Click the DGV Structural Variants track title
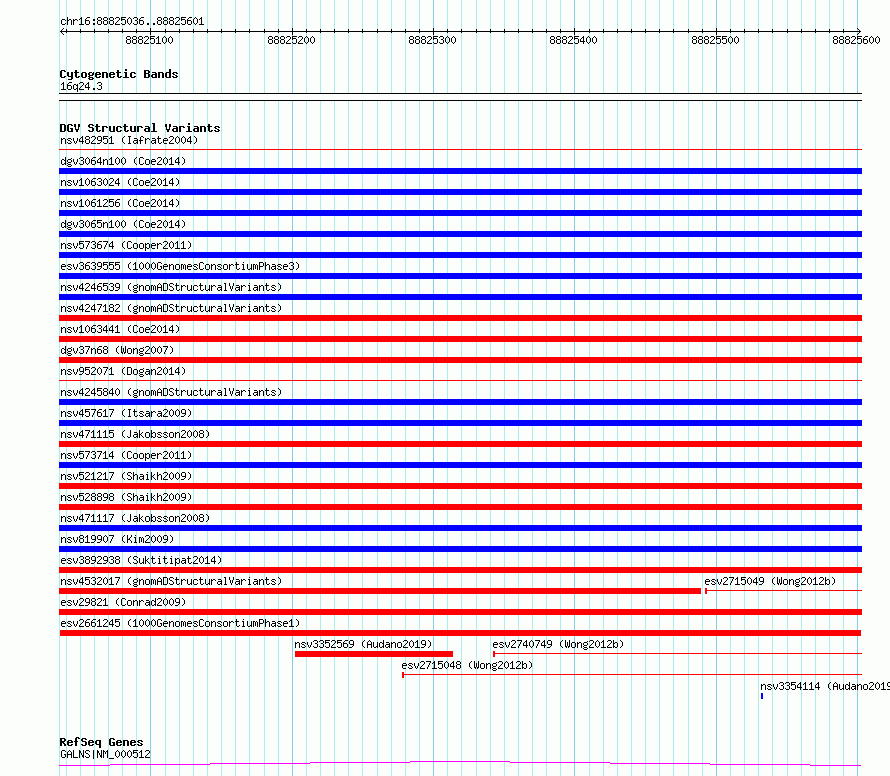 [140, 128]
